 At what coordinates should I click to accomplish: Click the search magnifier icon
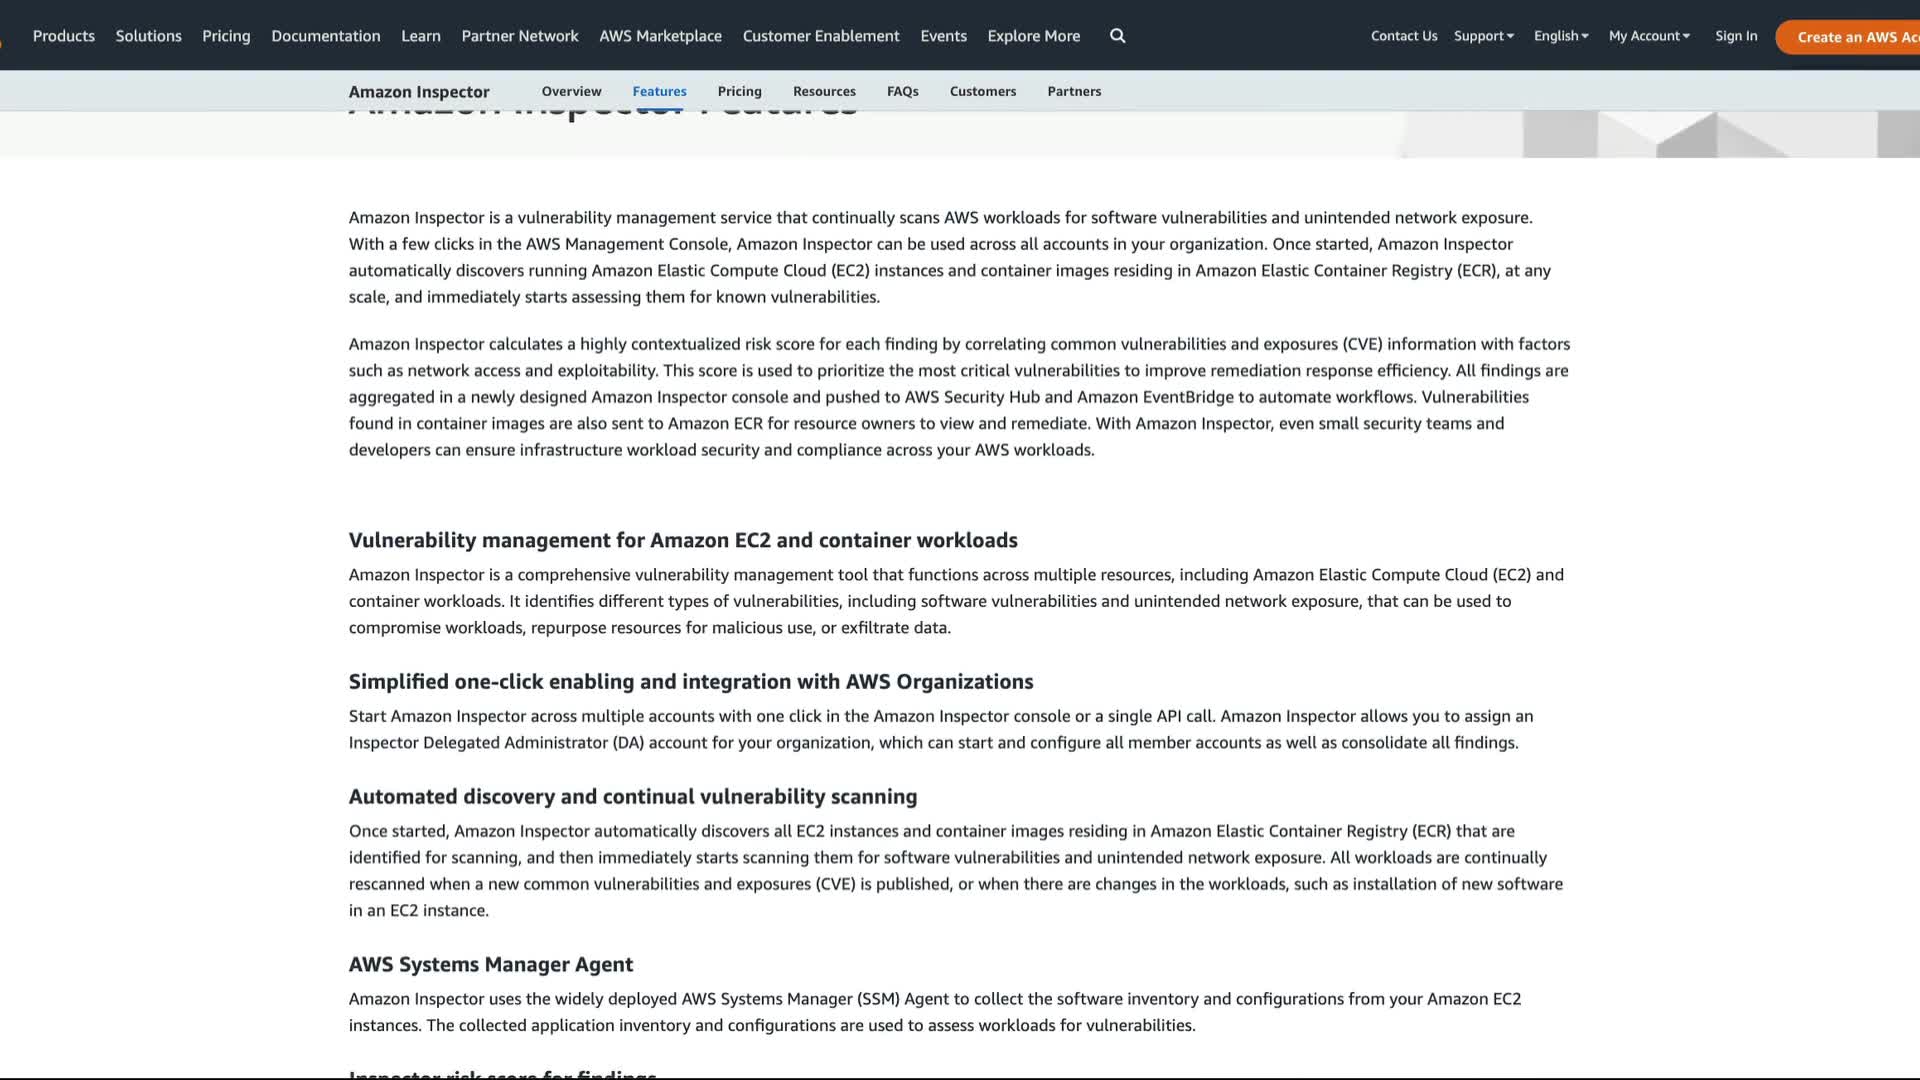pos(1117,36)
